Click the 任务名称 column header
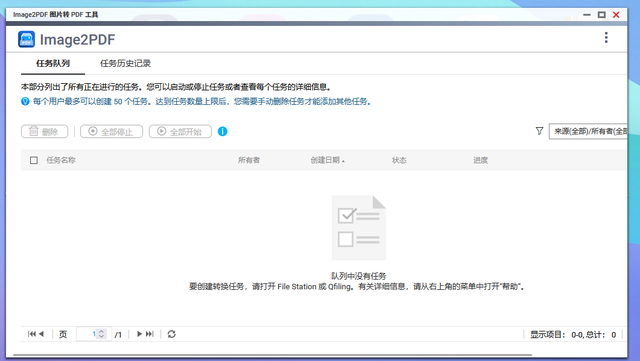Viewport: 640px width, 361px height. click(x=61, y=160)
